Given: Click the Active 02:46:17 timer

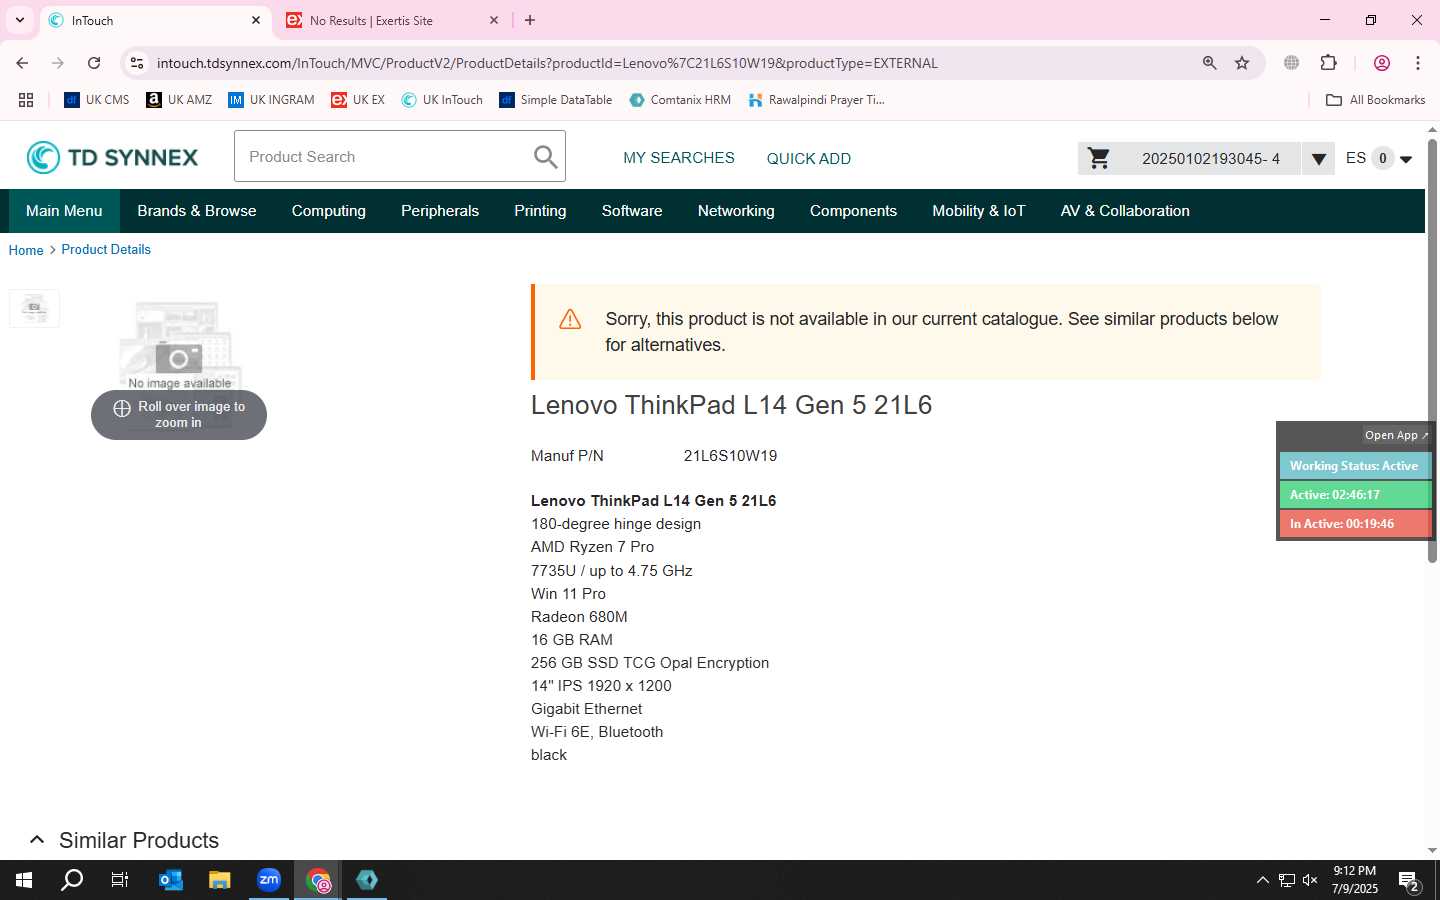Looking at the screenshot, I should 1355,494.
